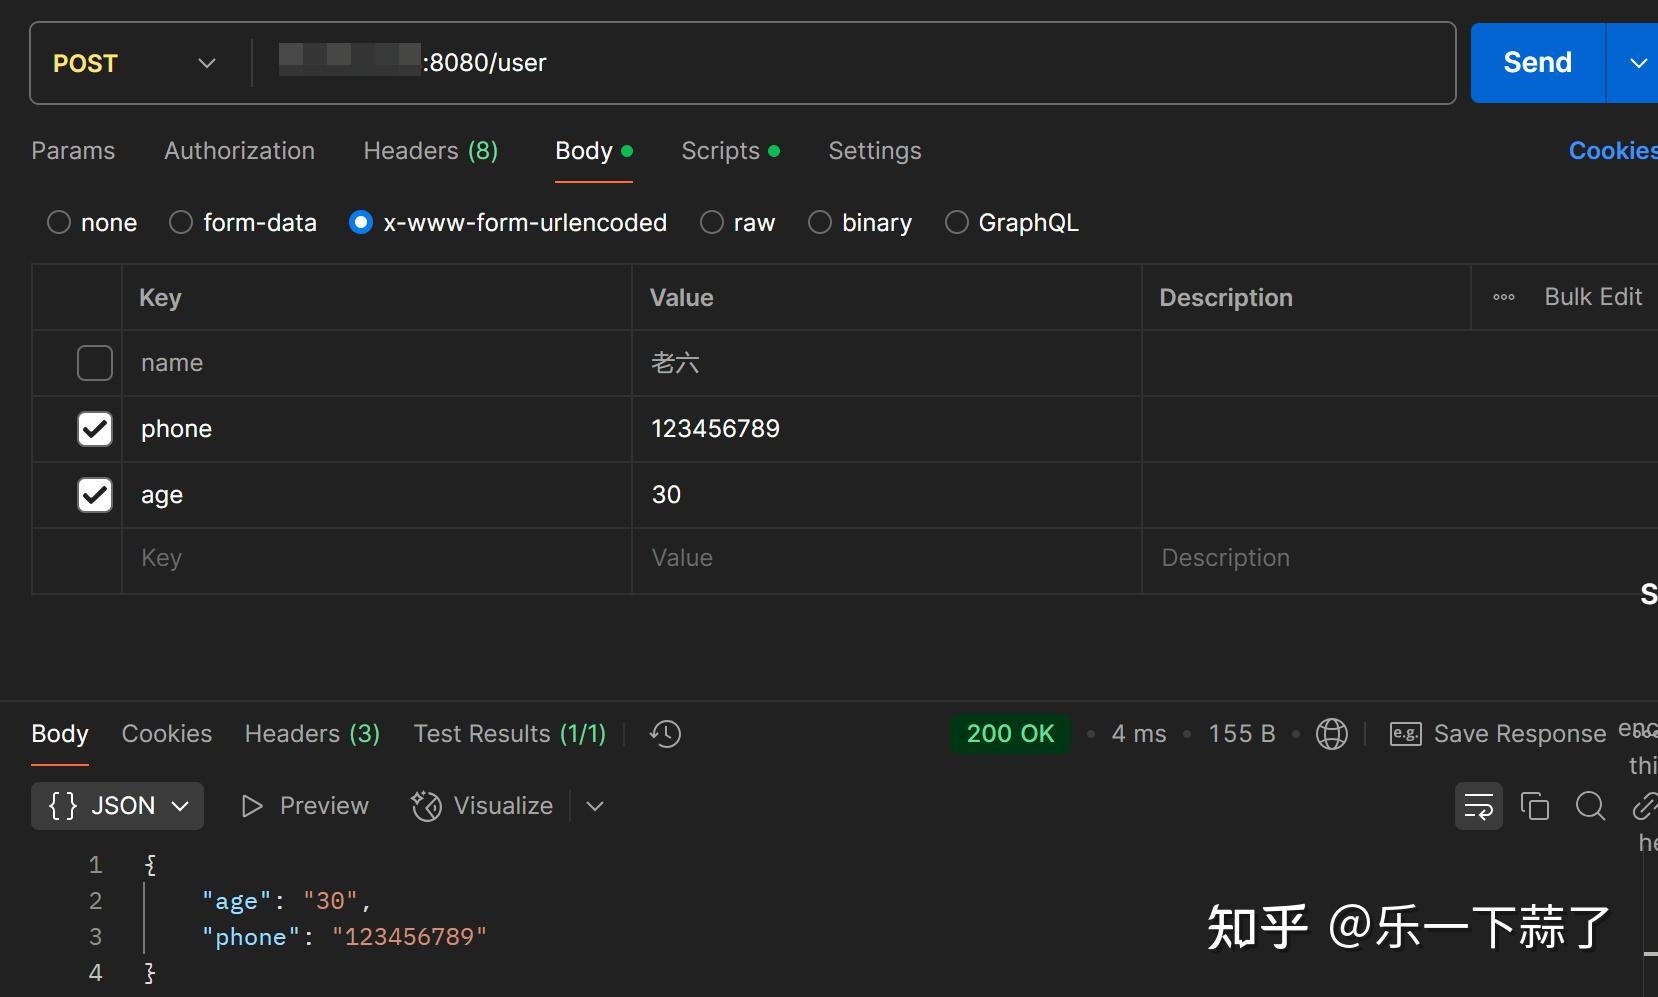Open the Authorization tab
This screenshot has width=1658, height=997.
coord(239,150)
